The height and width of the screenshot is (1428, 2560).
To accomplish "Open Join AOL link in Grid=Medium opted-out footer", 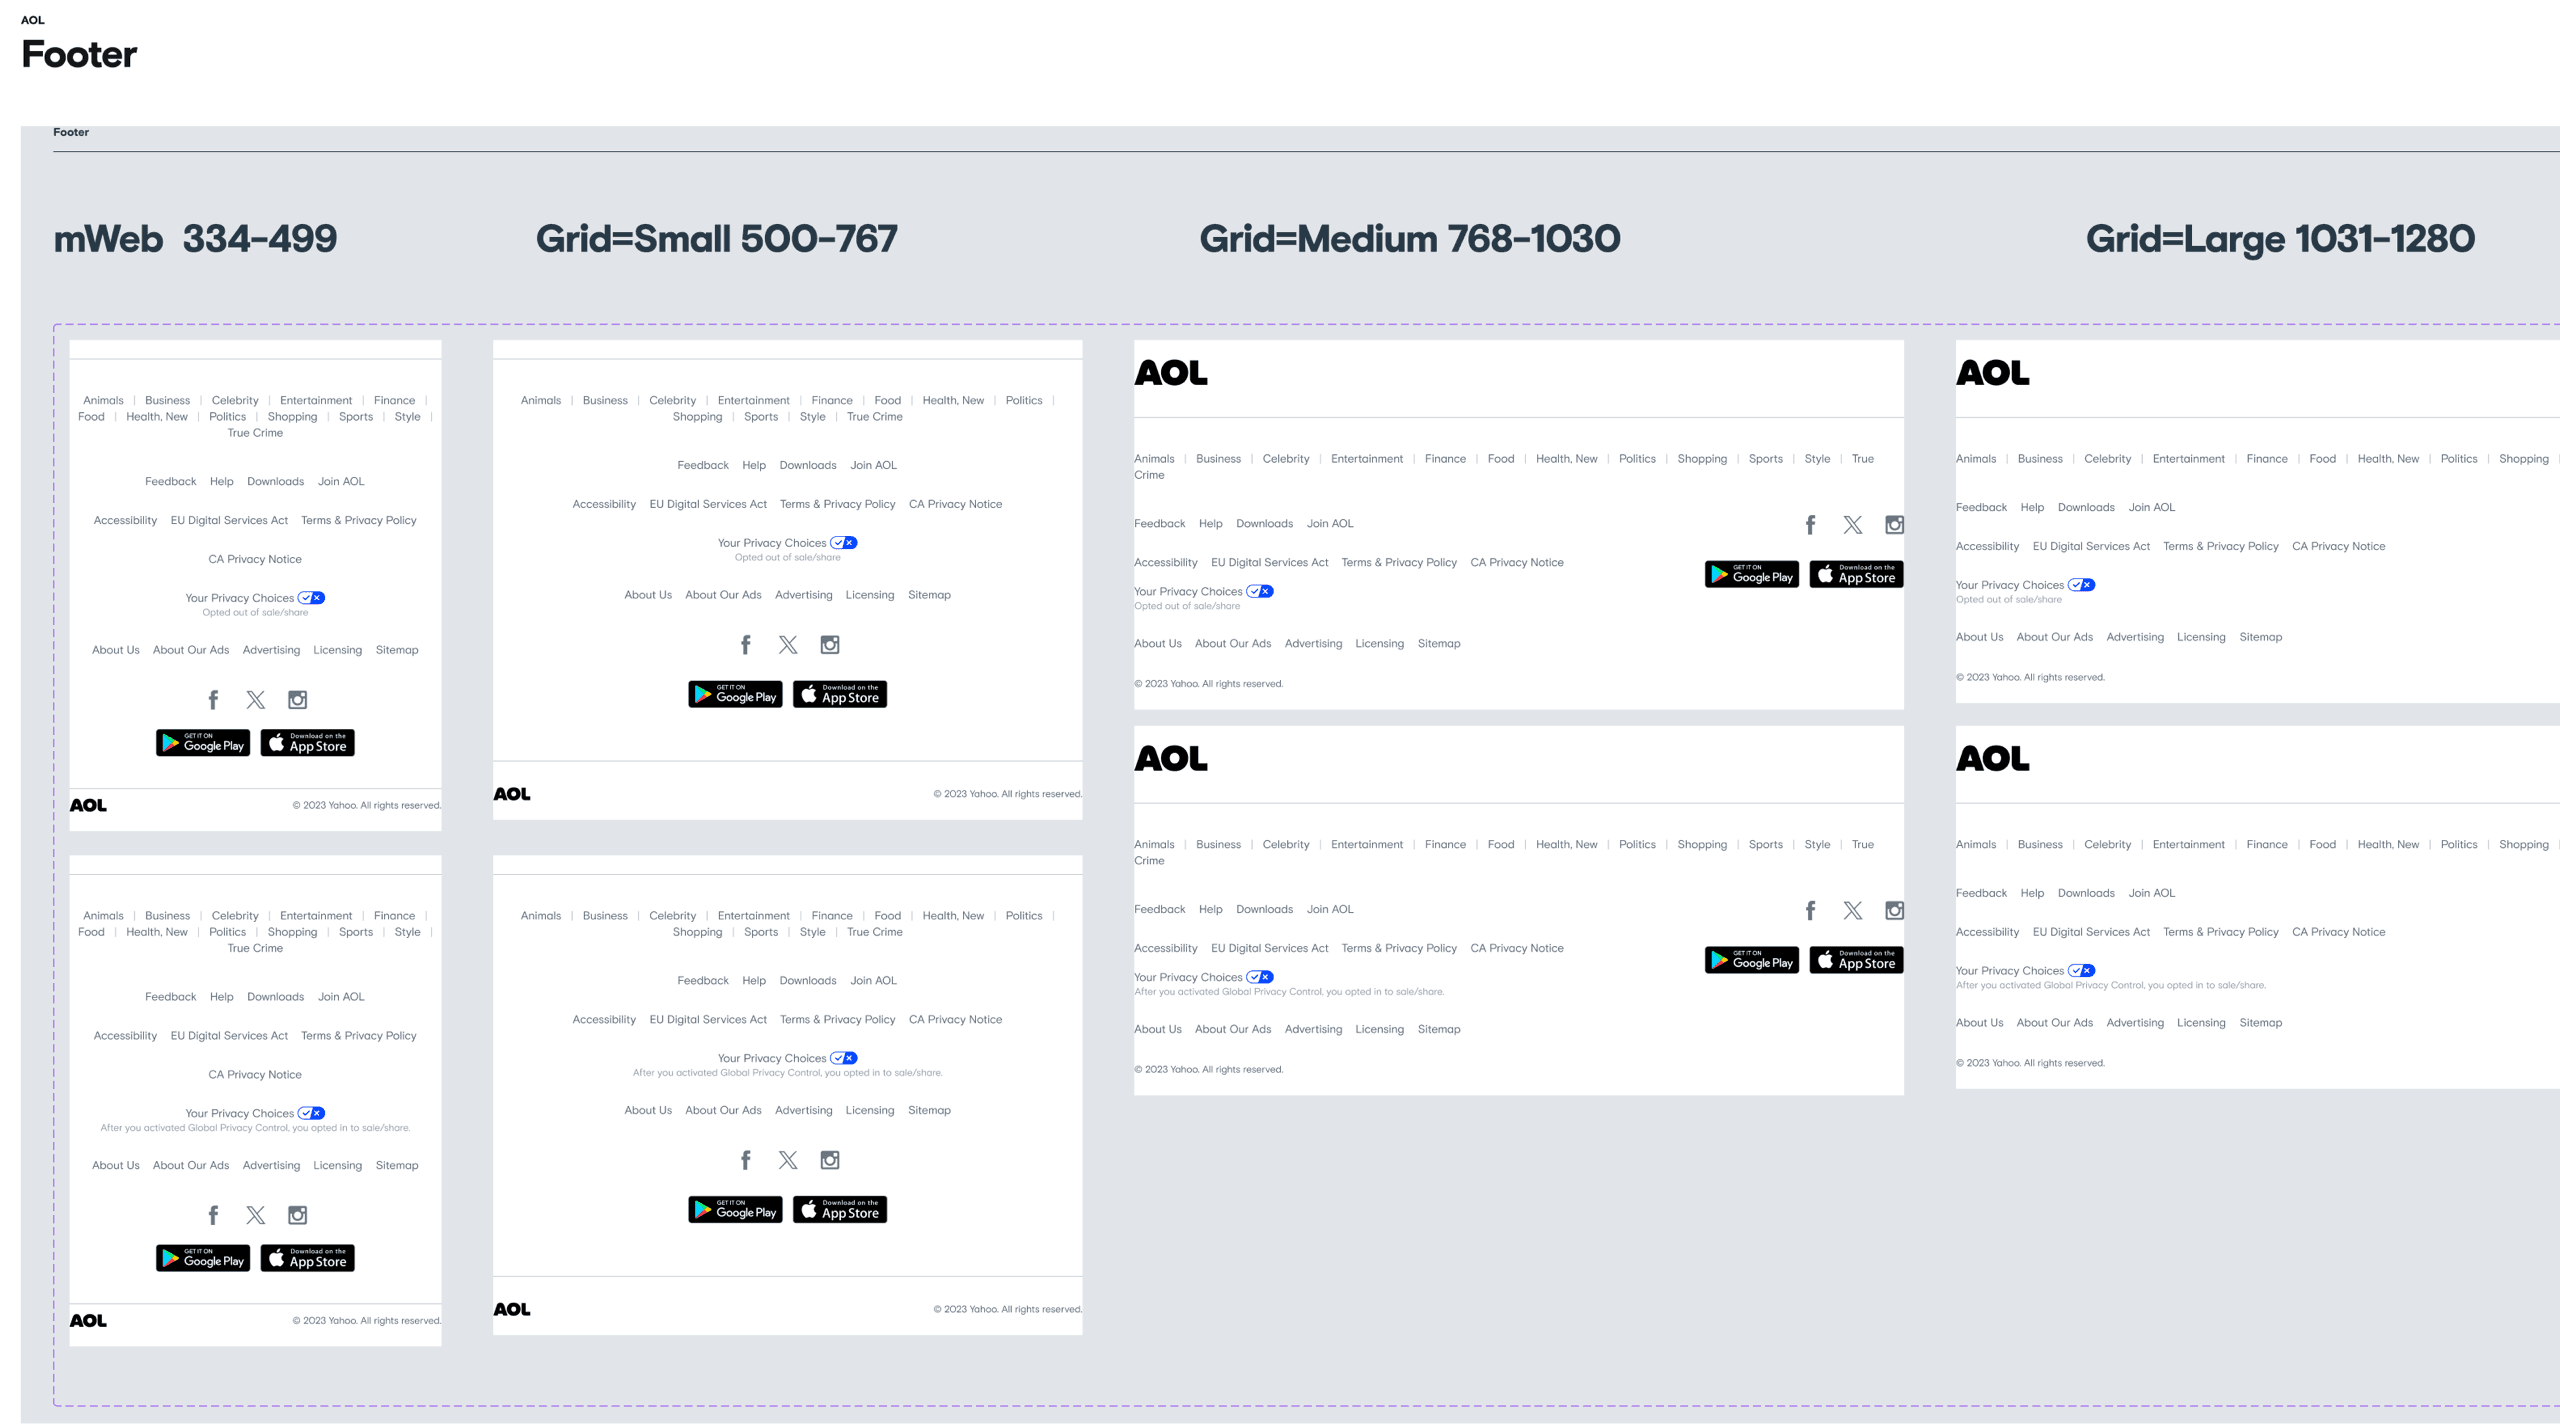I will click(1330, 524).
